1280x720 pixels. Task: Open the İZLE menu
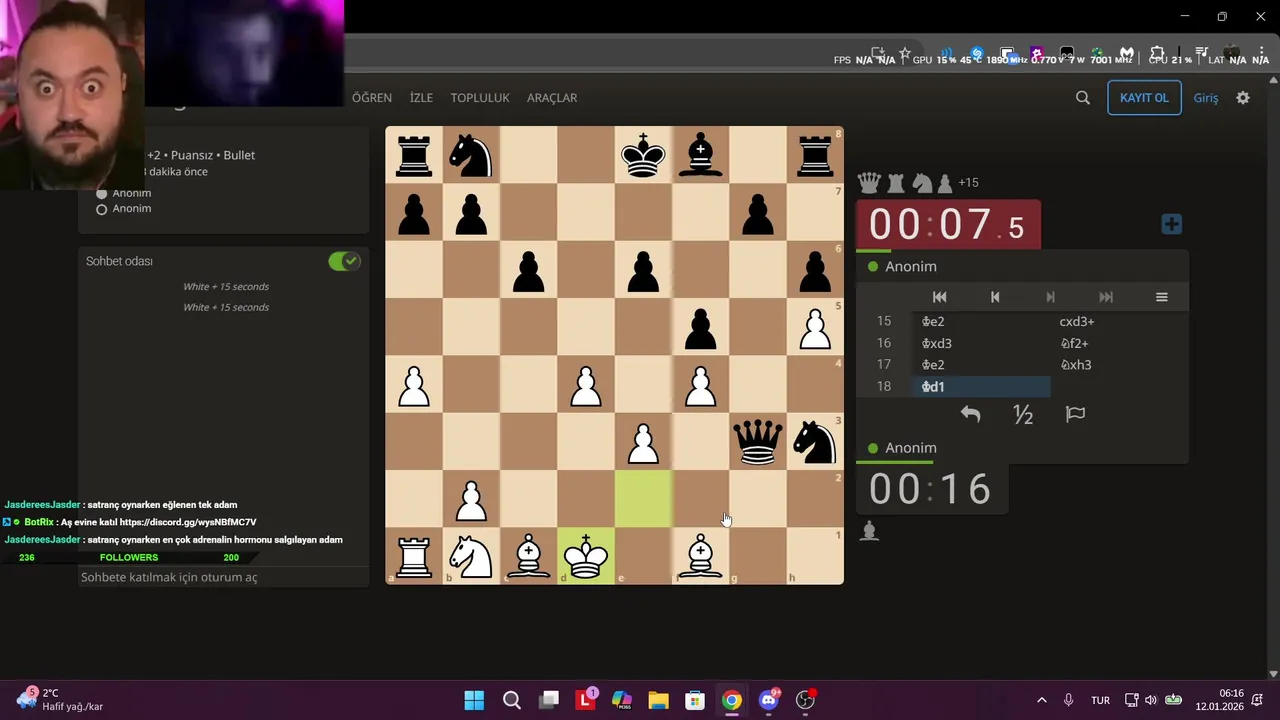click(x=421, y=98)
